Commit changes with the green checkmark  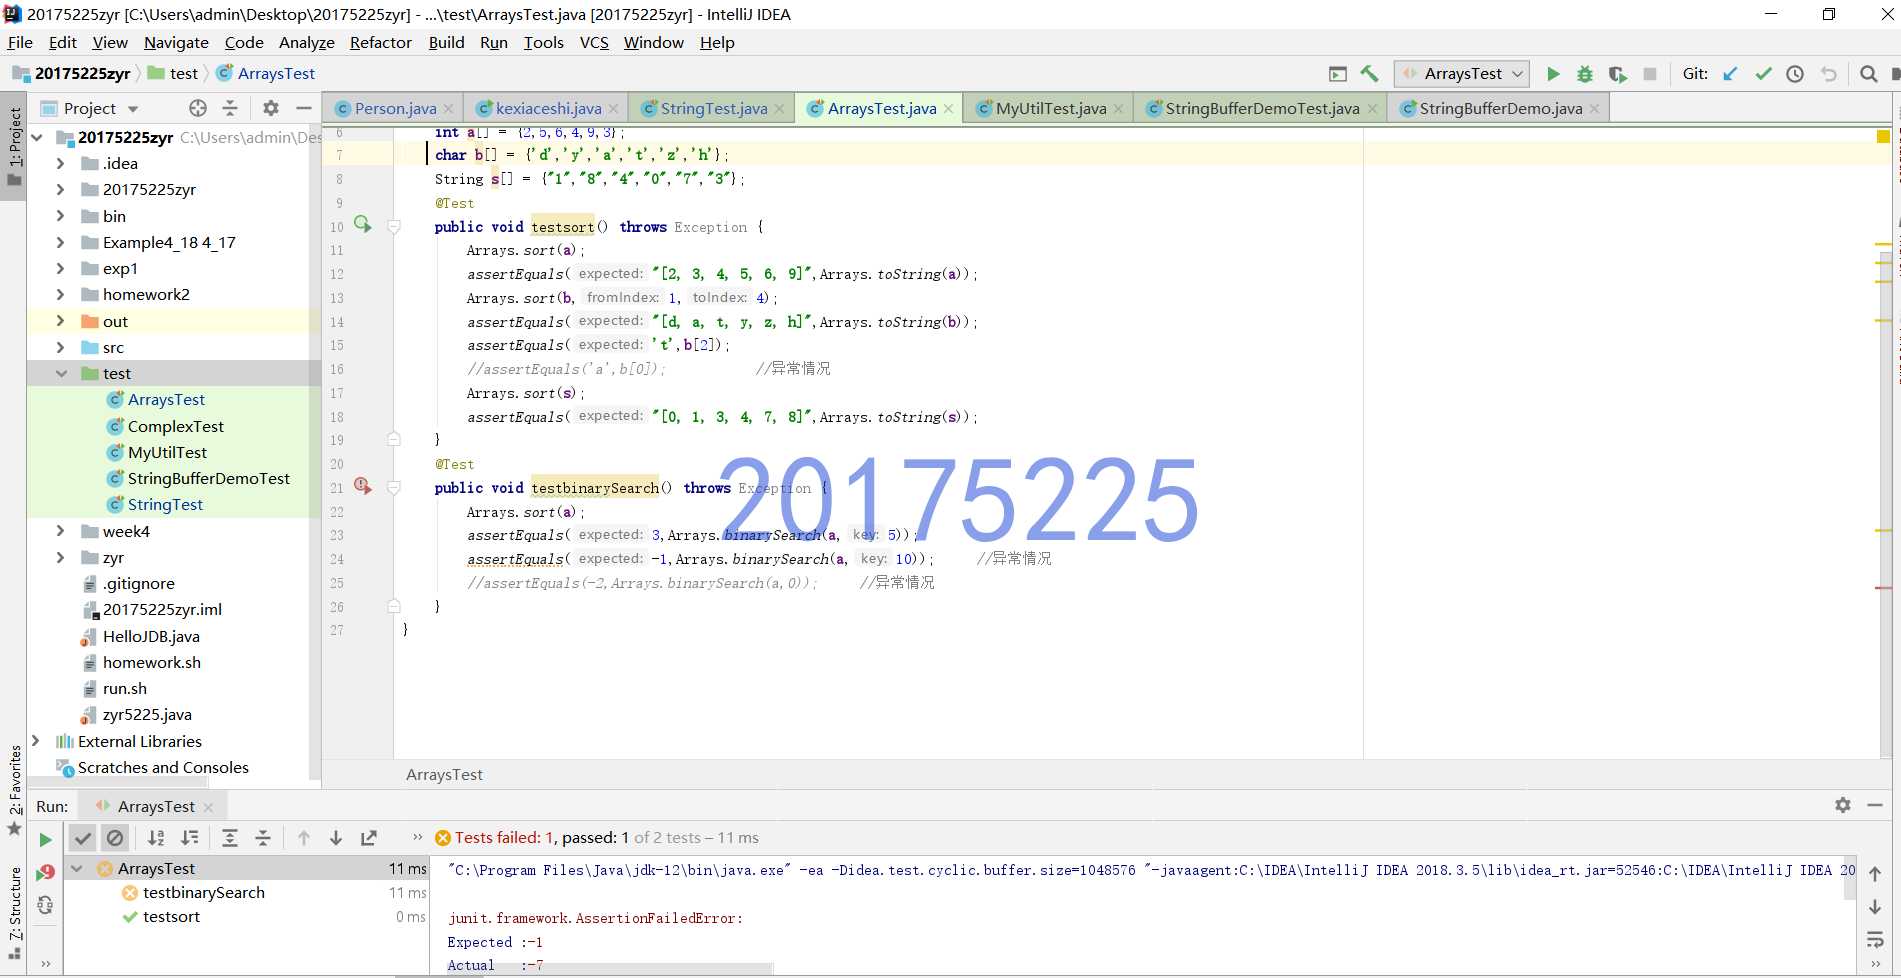pyautogui.click(x=1763, y=74)
